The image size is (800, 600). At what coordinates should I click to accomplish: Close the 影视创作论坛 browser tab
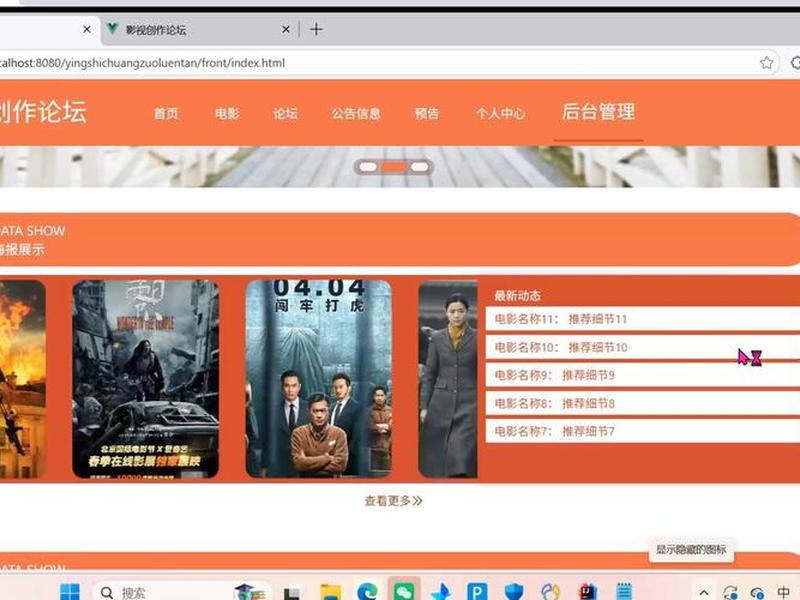[286, 30]
